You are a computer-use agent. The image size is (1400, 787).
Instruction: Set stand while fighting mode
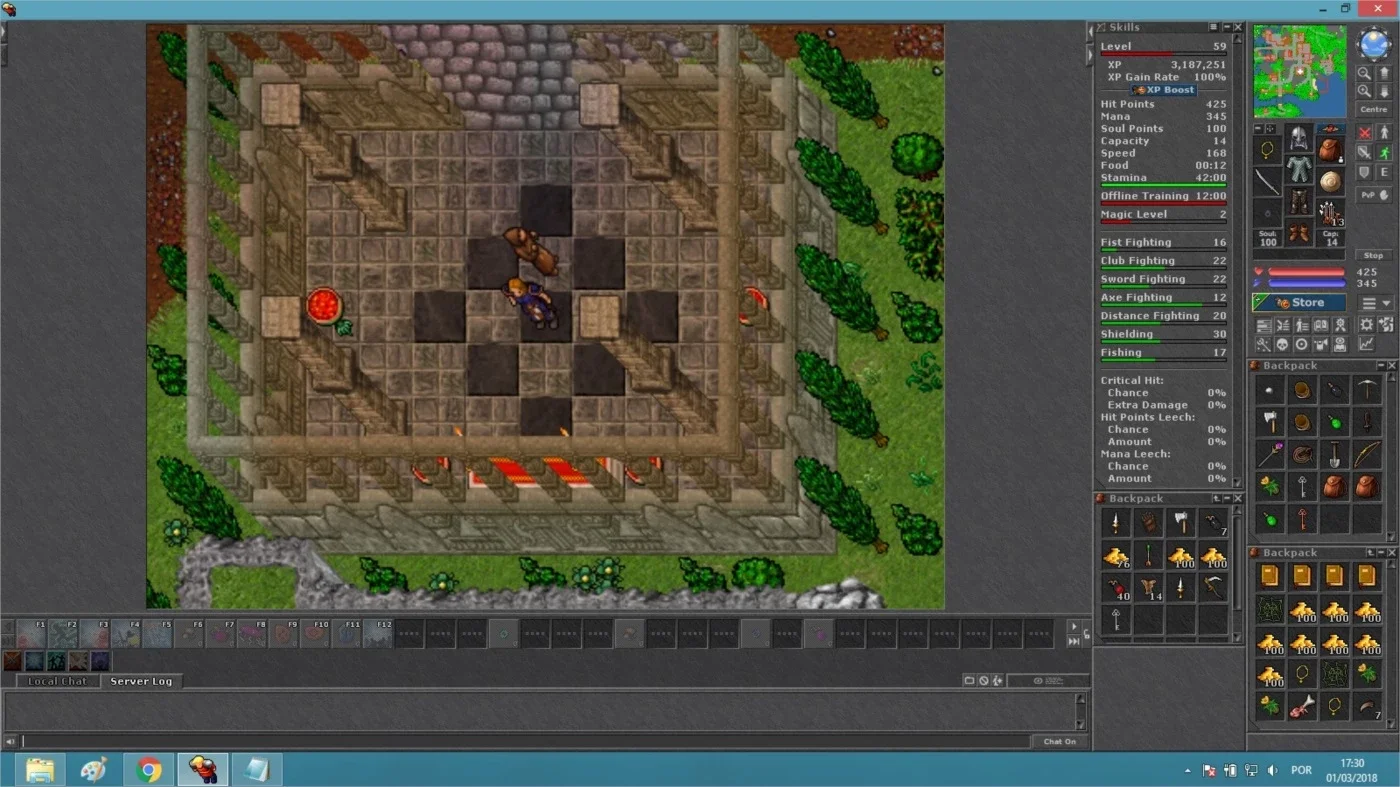pos(1384,133)
